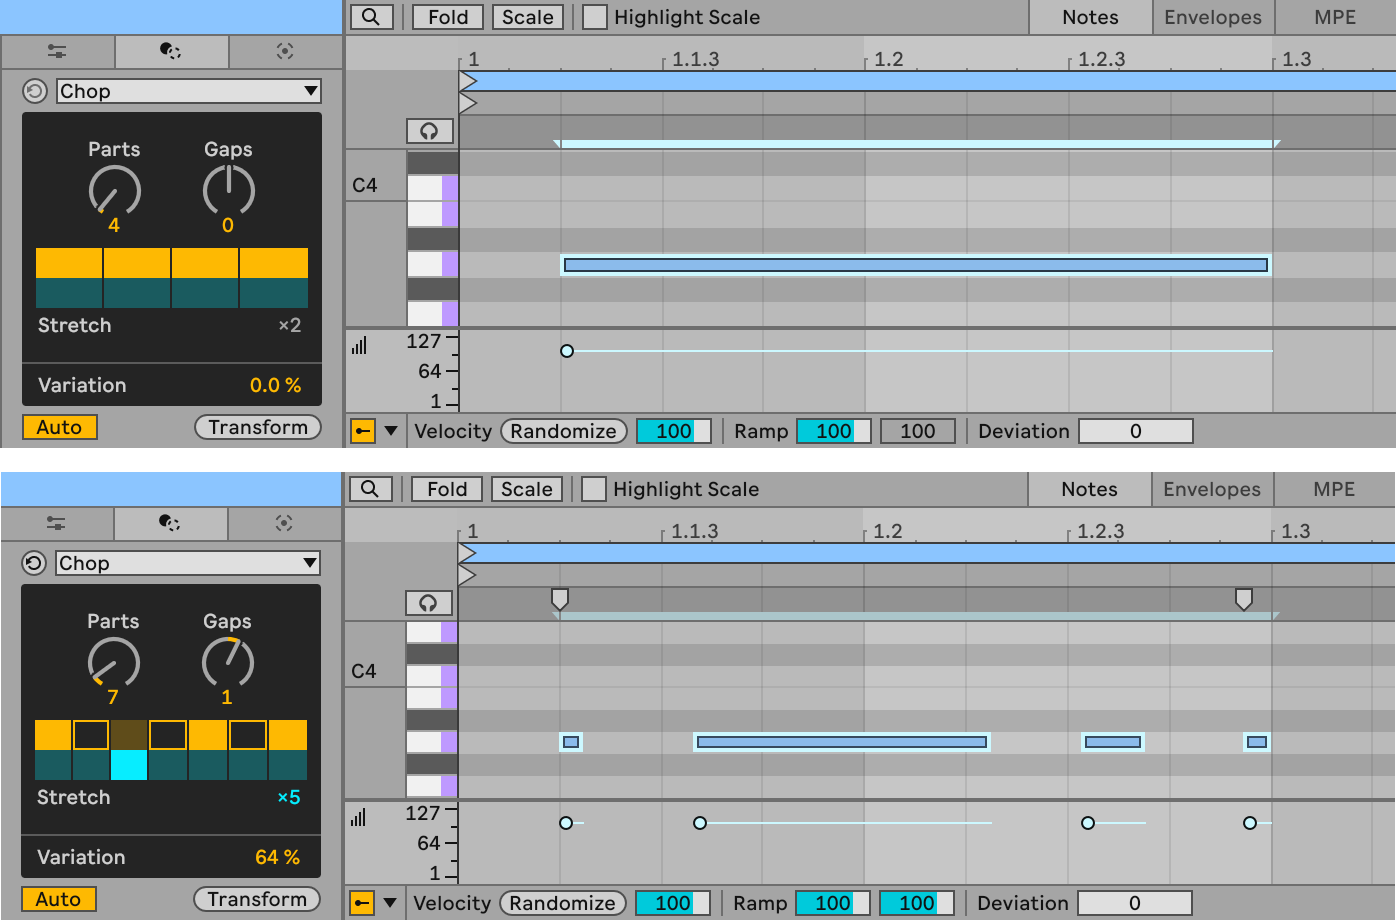Click the Ramp end value in the top editor
The height and width of the screenshot is (920, 1396).
[x=918, y=431]
